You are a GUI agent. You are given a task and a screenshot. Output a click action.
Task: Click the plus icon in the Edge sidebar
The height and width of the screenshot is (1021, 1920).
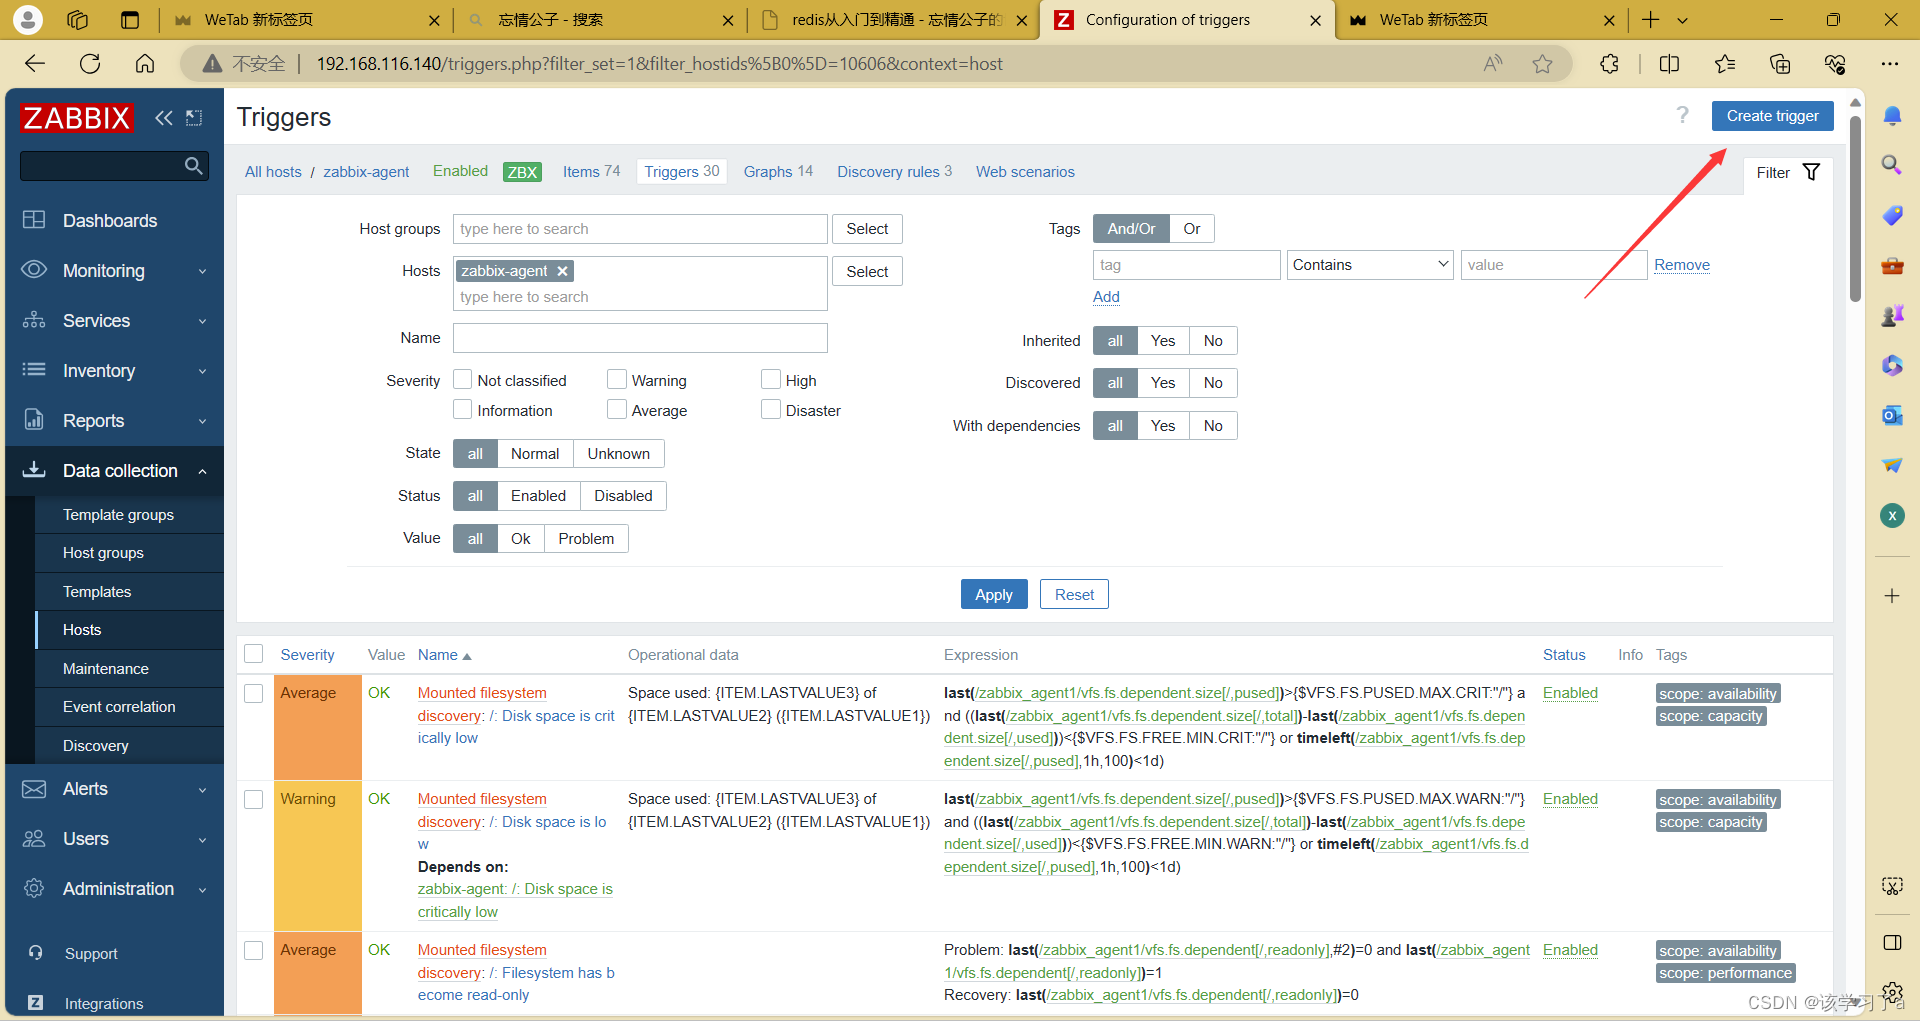[1892, 596]
